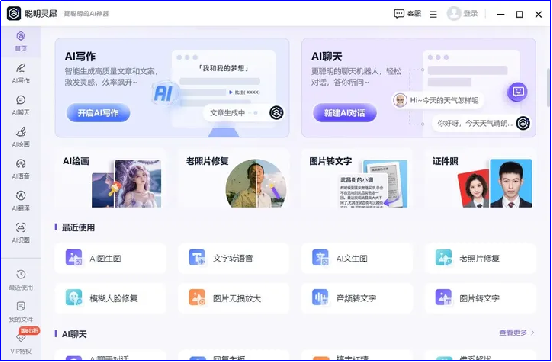Click the AI聊天 section heading below recents
The height and width of the screenshot is (362, 552).
[x=74, y=334]
